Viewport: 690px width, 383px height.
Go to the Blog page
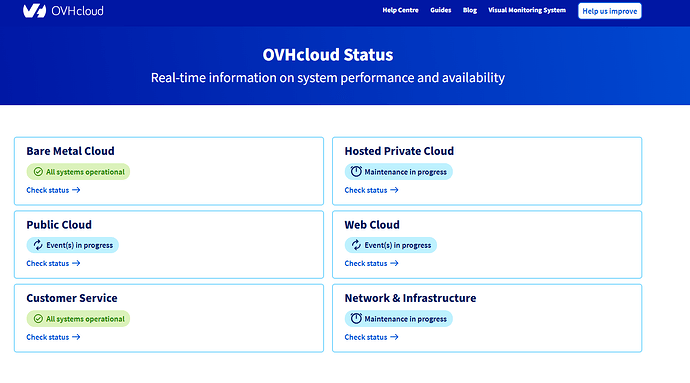(x=470, y=10)
